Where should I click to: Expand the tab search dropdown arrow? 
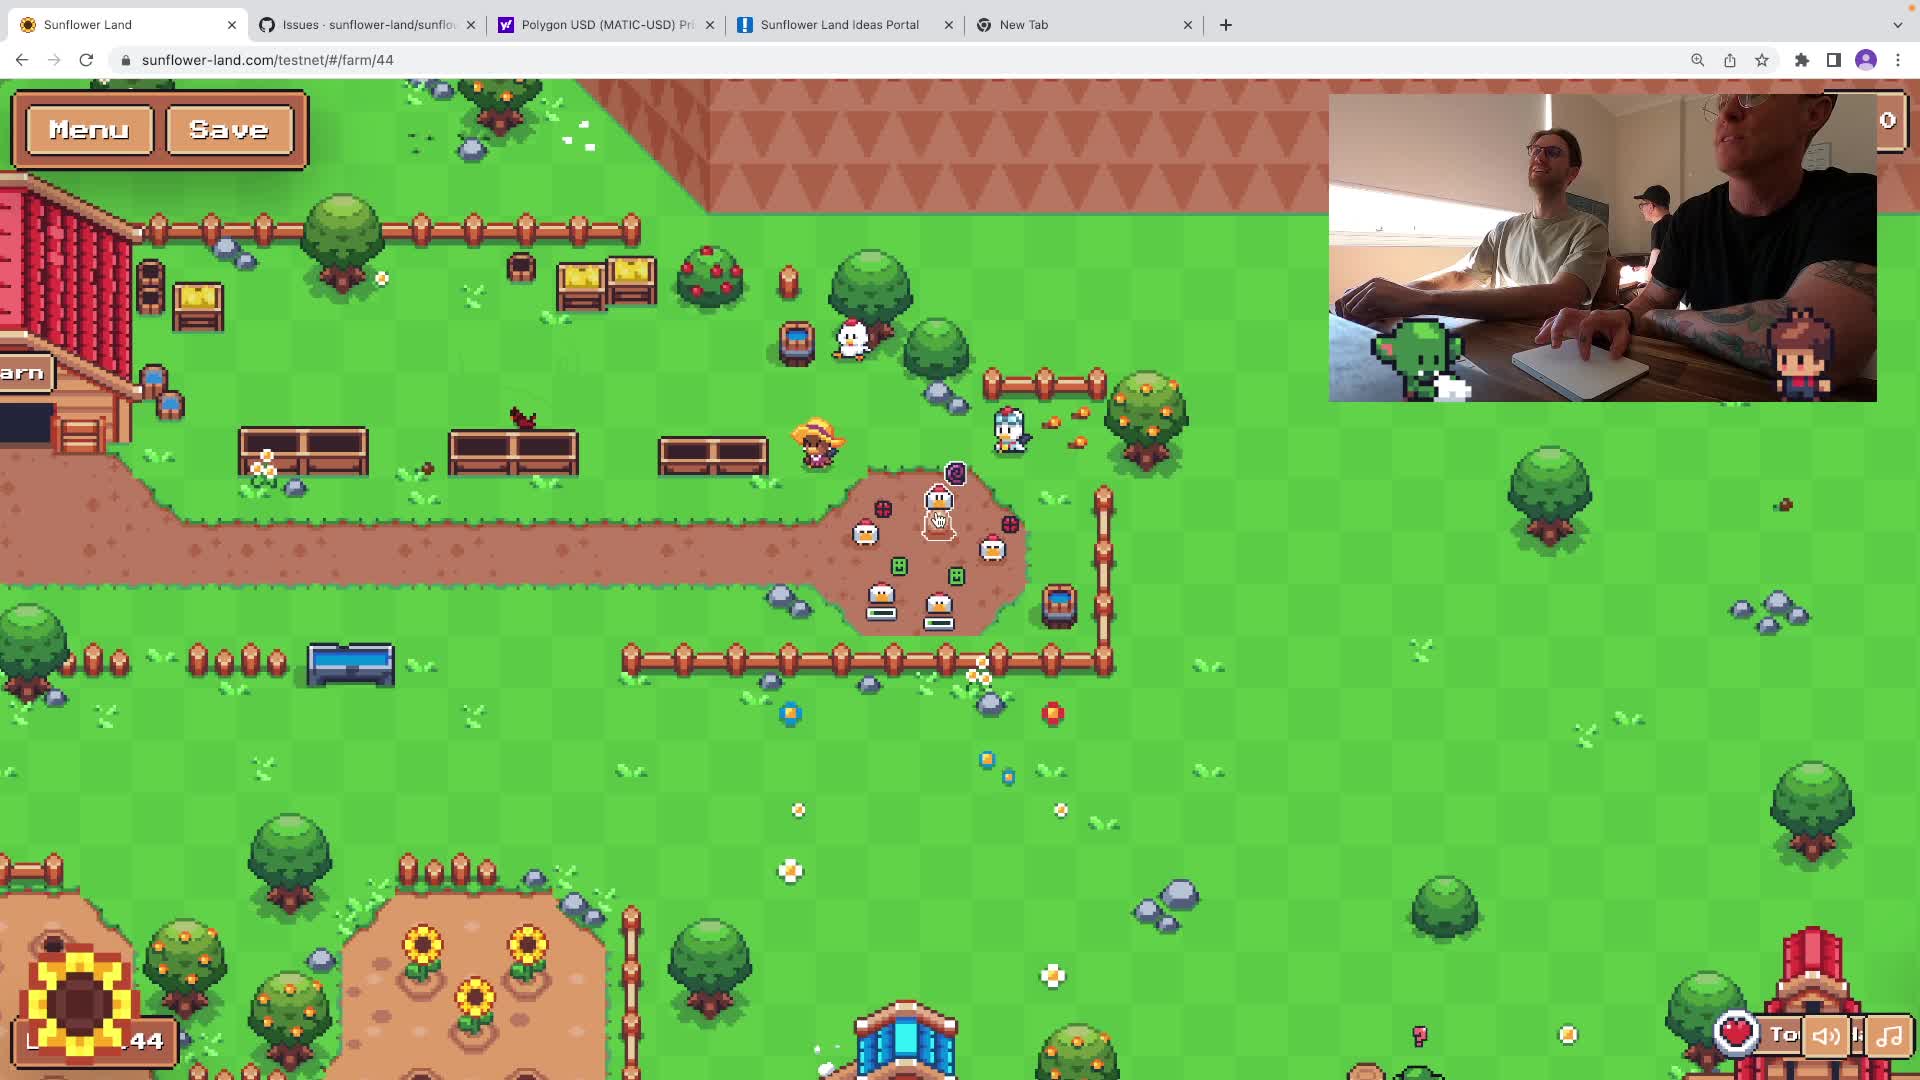[x=1898, y=25]
